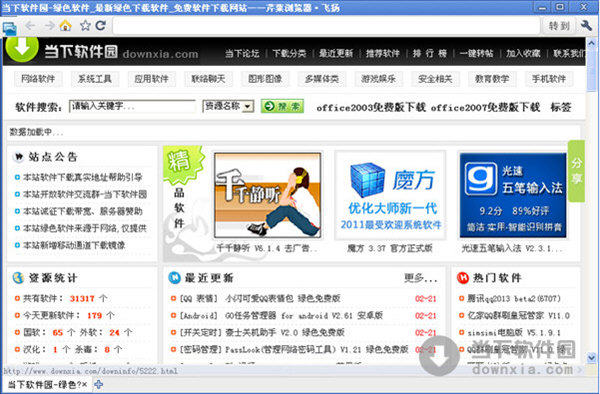Select the 多媒体类 category
The image size is (600, 394).
(322, 79)
